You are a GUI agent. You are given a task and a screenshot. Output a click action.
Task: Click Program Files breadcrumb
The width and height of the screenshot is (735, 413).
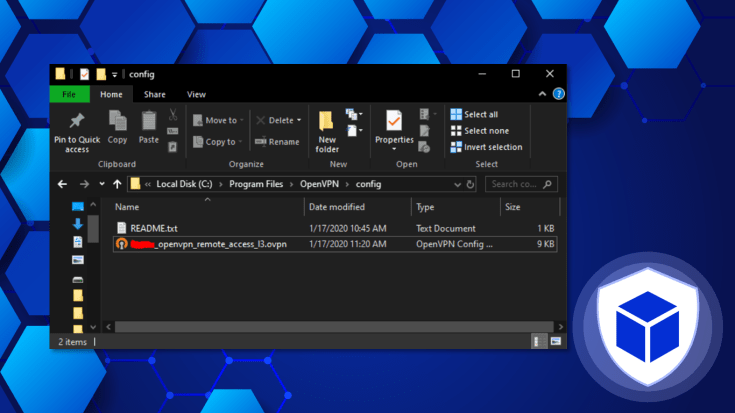tap(256, 184)
